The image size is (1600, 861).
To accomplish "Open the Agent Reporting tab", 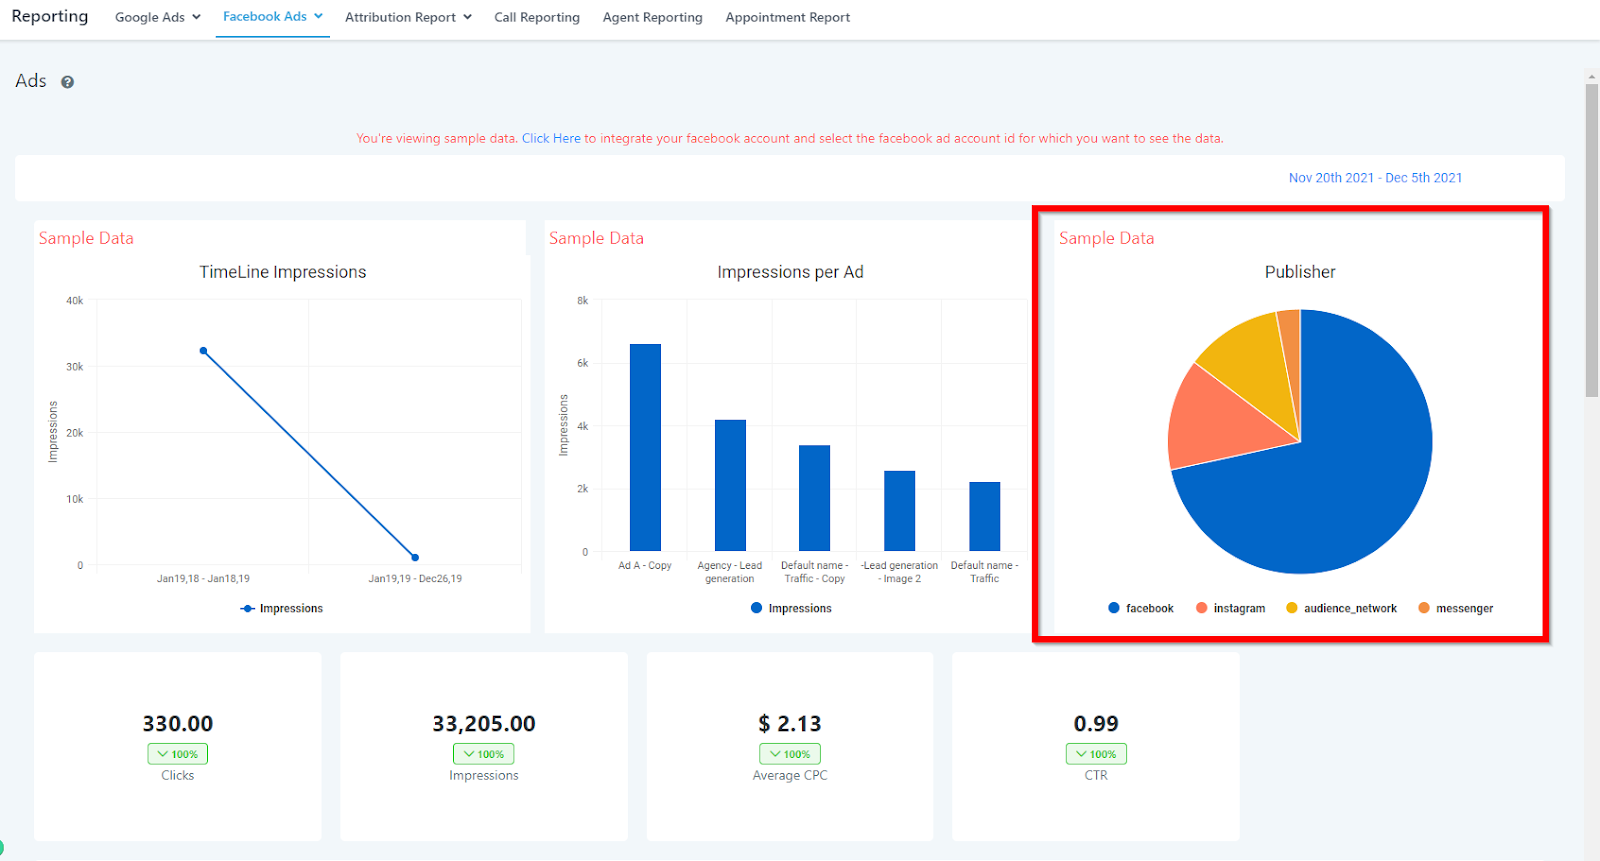I will click(653, 17).
